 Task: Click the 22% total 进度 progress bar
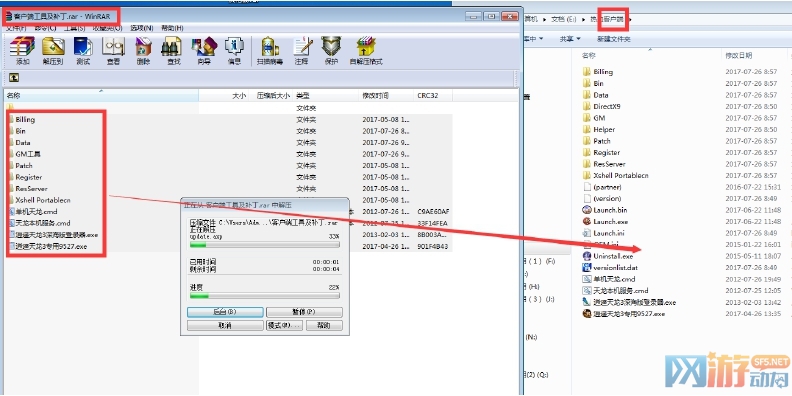(x=264, y=295)
